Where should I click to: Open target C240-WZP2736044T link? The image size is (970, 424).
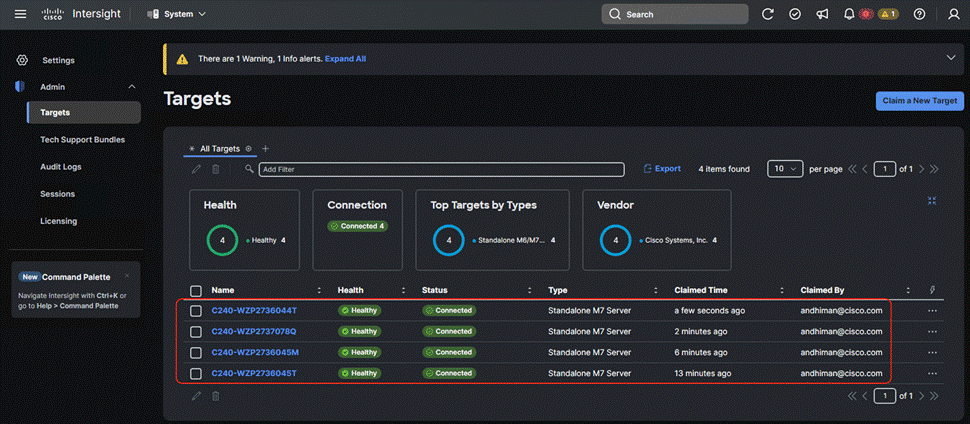pyautogui.click(x=254, y=310)
